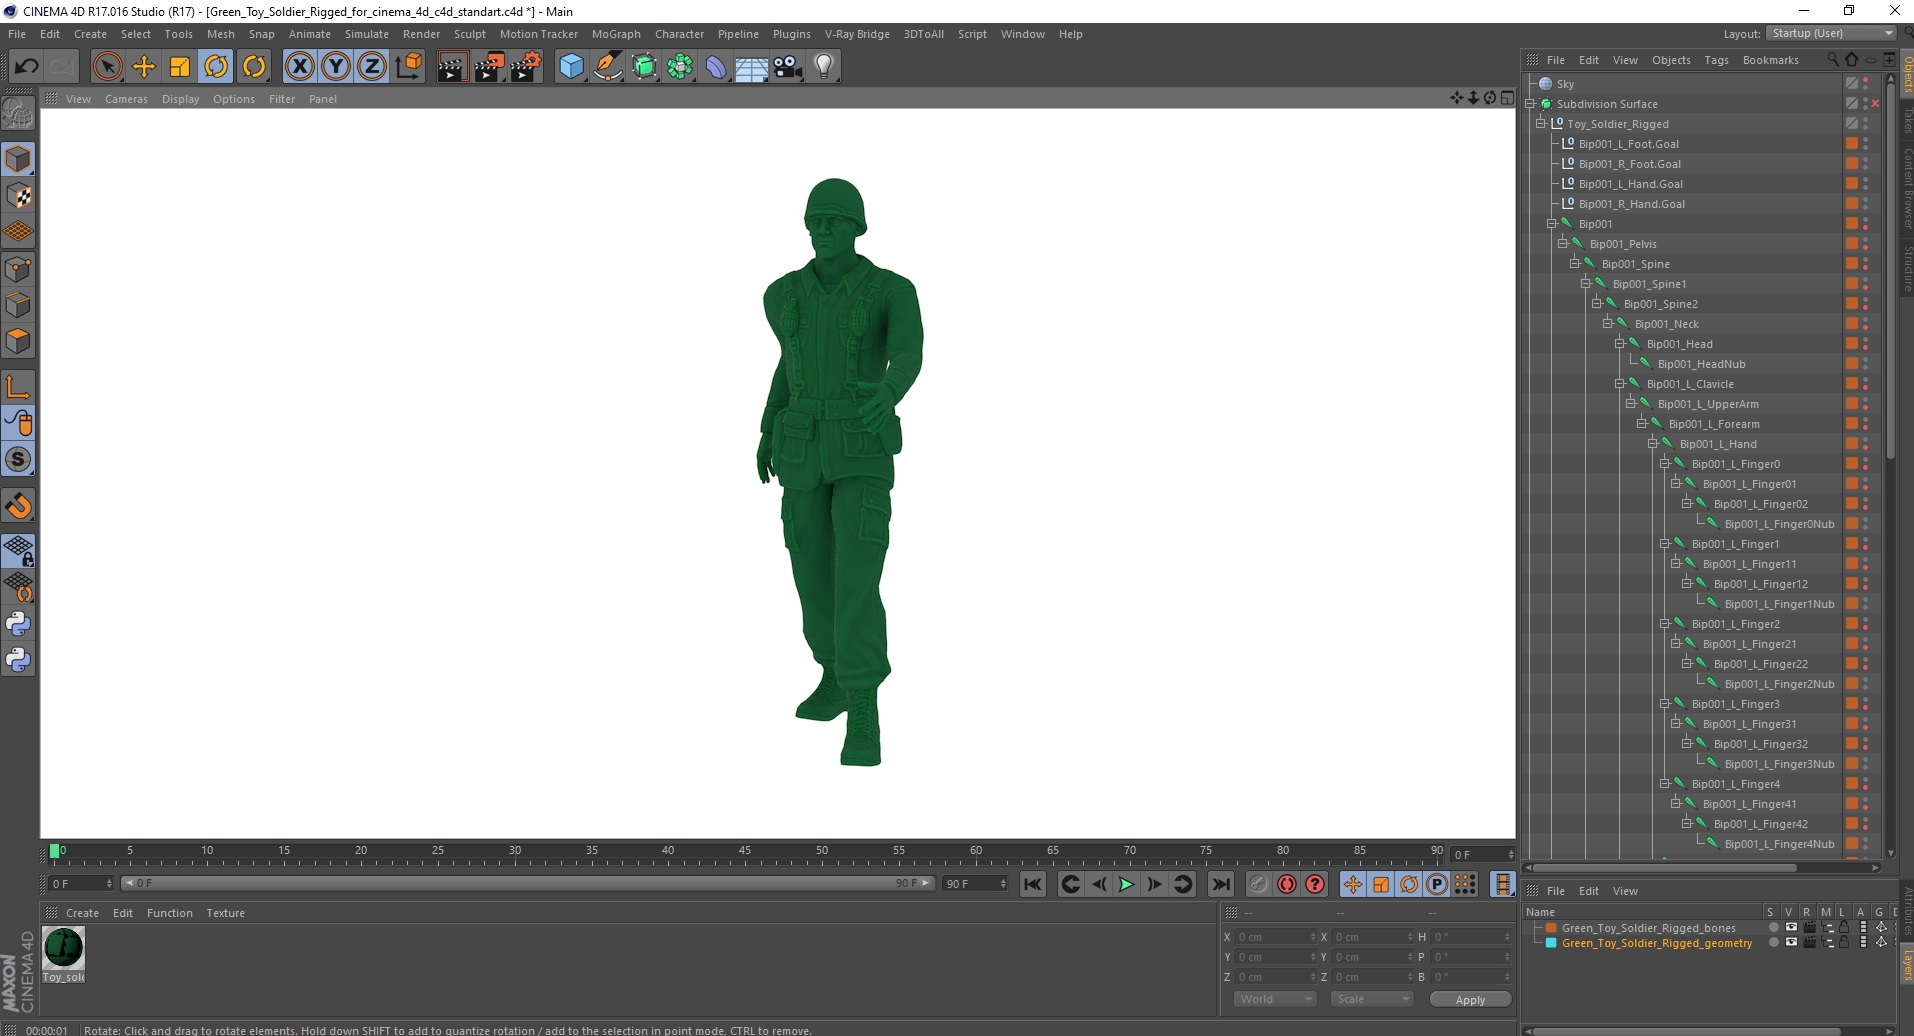Open the Array modeling object icon

click(x=680, y=67)
